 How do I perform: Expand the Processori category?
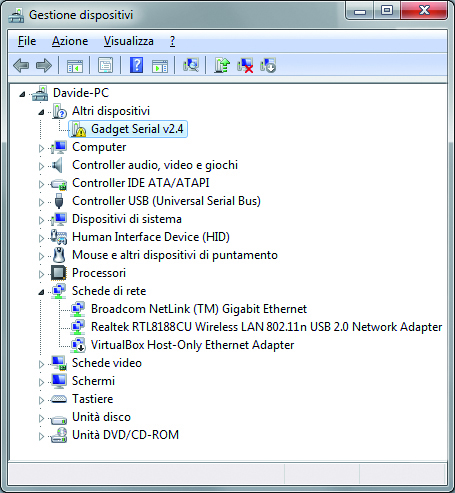(41, 274)
